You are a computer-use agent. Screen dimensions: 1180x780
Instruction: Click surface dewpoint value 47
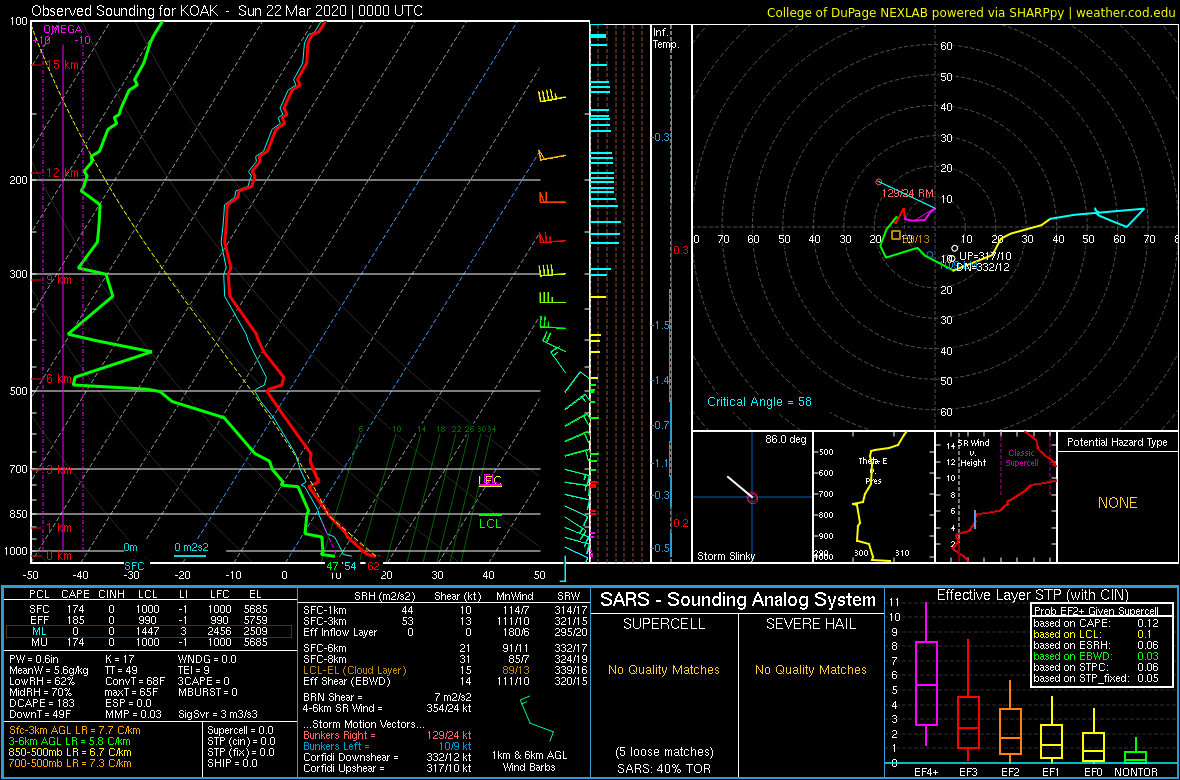[x=332, y=565]
